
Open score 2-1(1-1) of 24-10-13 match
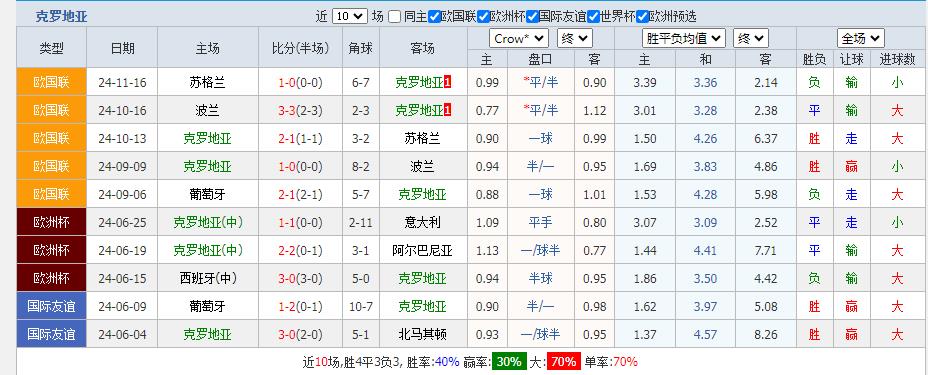tap(300, 138)
